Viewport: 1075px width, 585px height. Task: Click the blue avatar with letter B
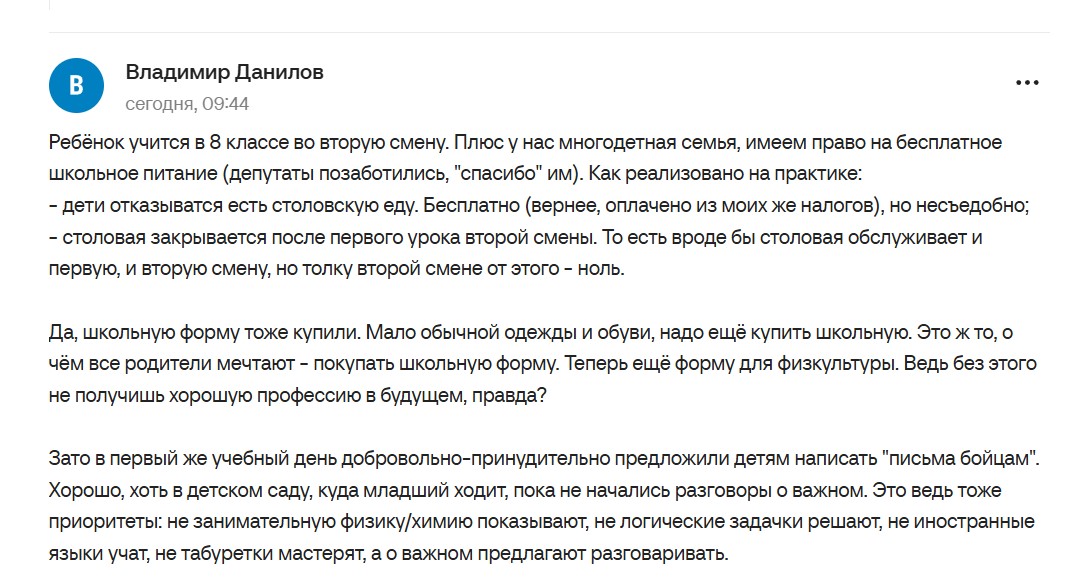[75, 86]
